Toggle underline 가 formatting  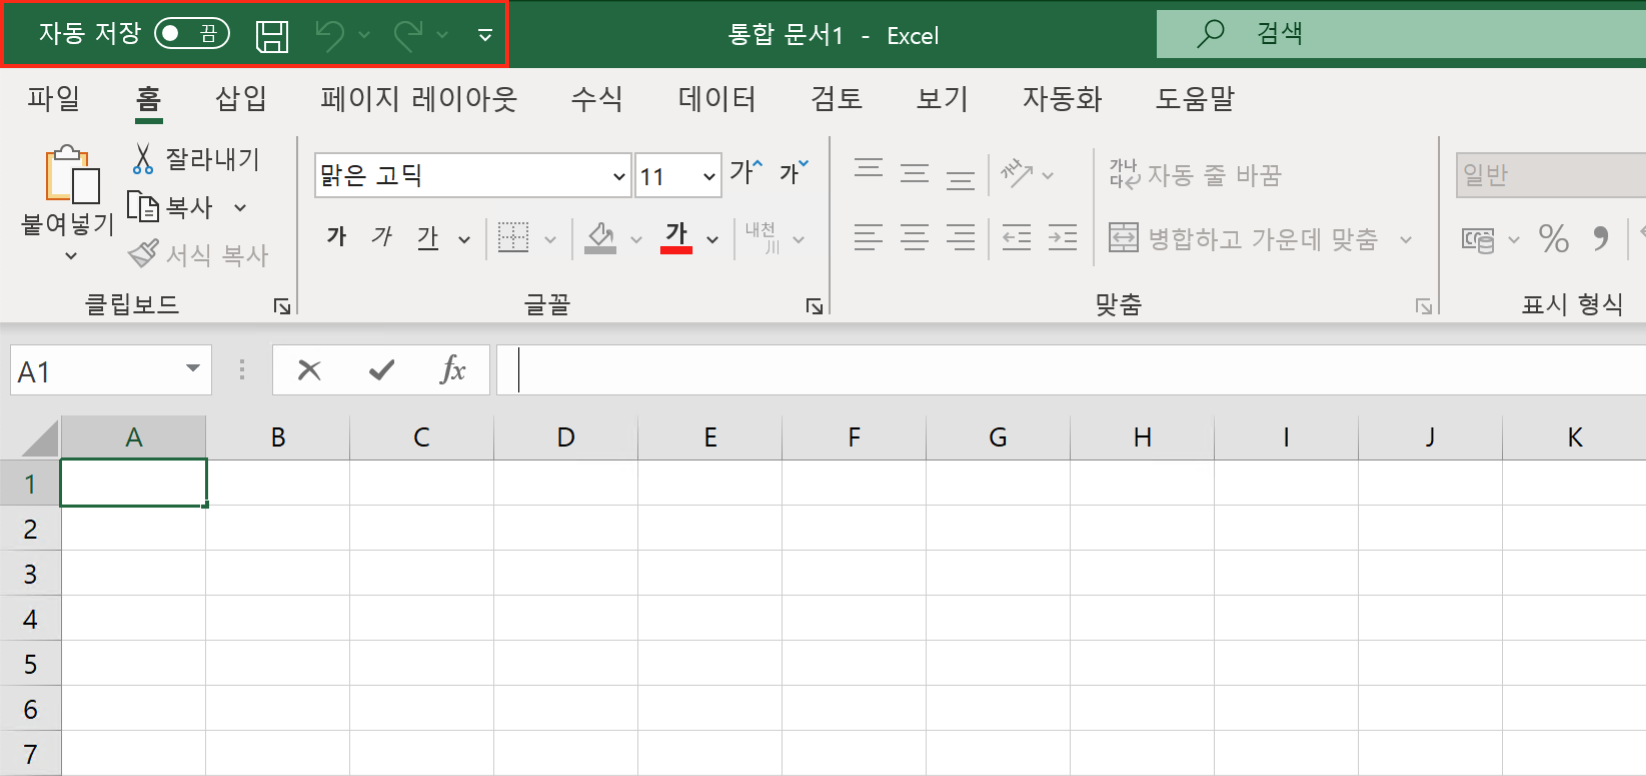428,237
